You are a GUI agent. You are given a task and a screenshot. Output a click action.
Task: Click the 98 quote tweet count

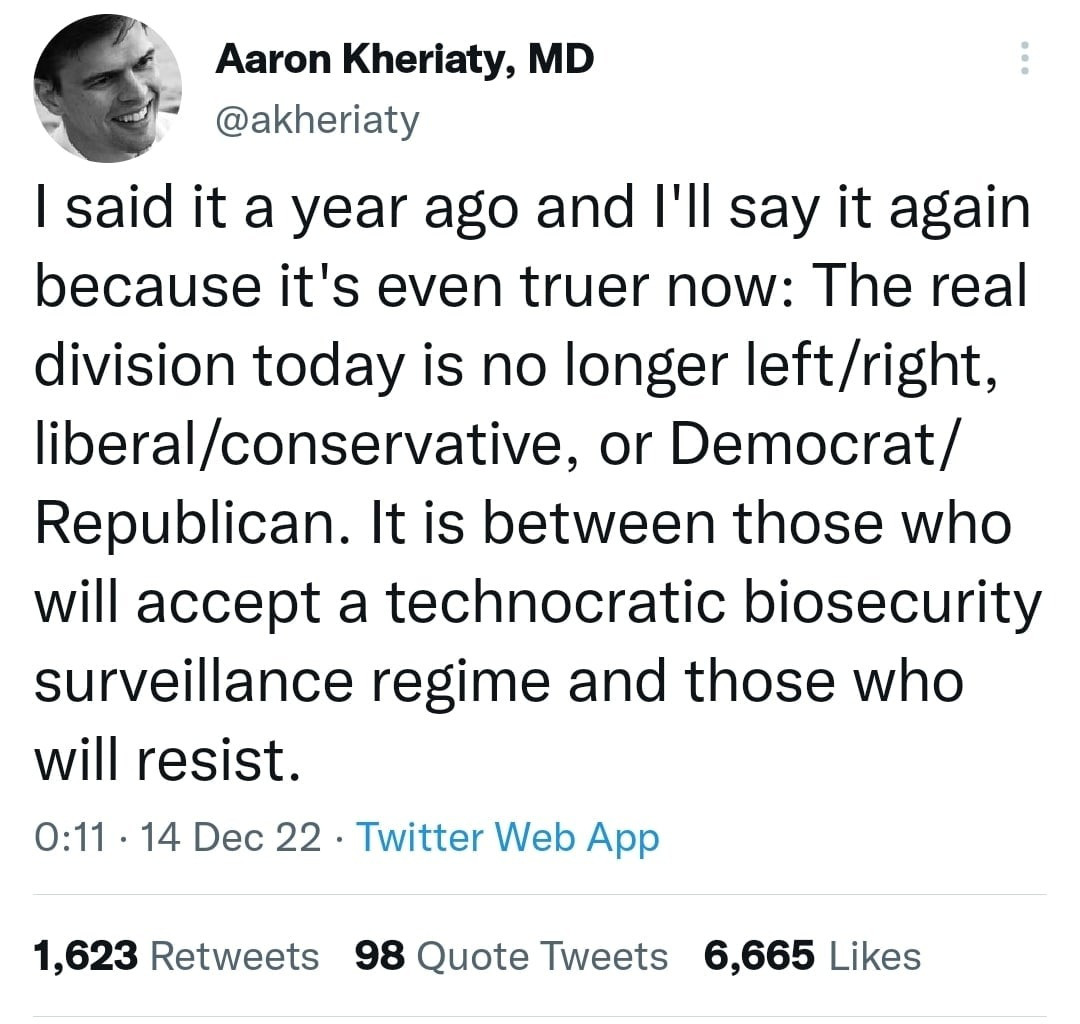380,956
